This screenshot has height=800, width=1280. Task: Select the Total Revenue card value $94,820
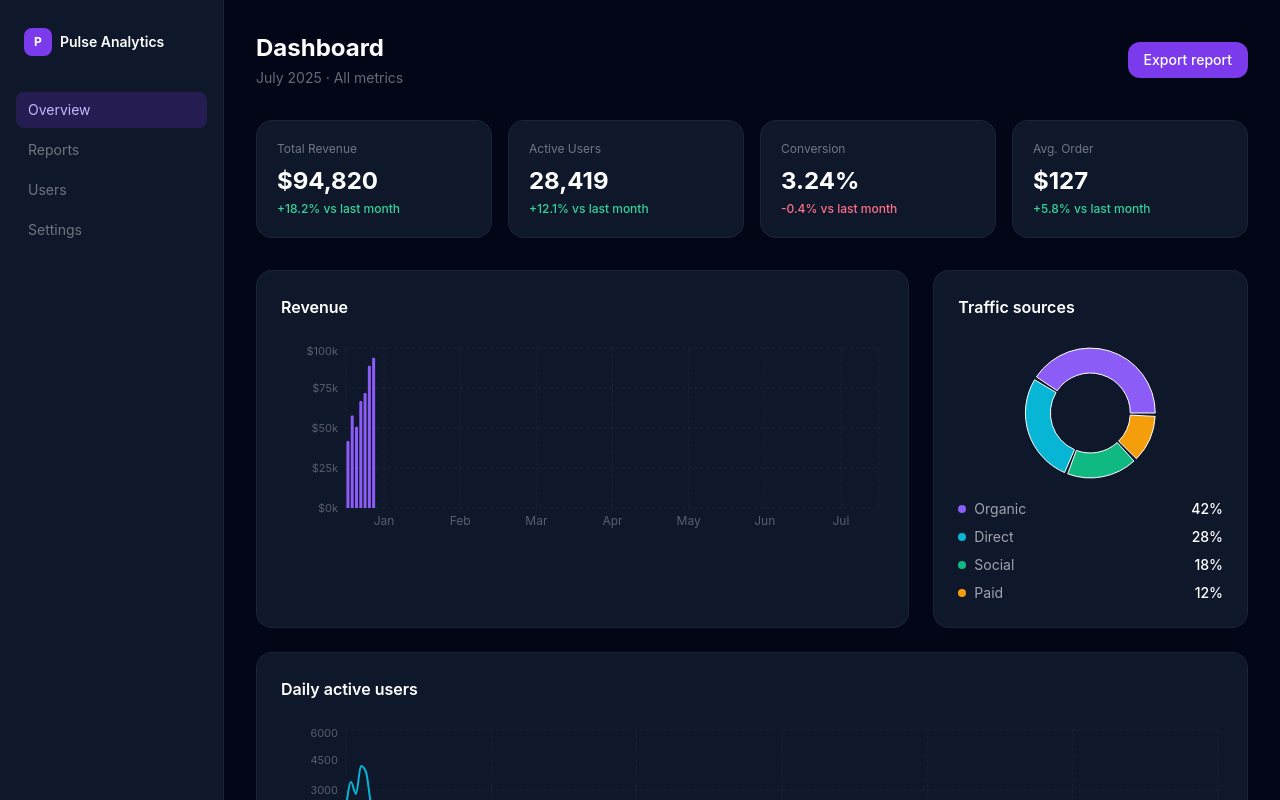327,181
